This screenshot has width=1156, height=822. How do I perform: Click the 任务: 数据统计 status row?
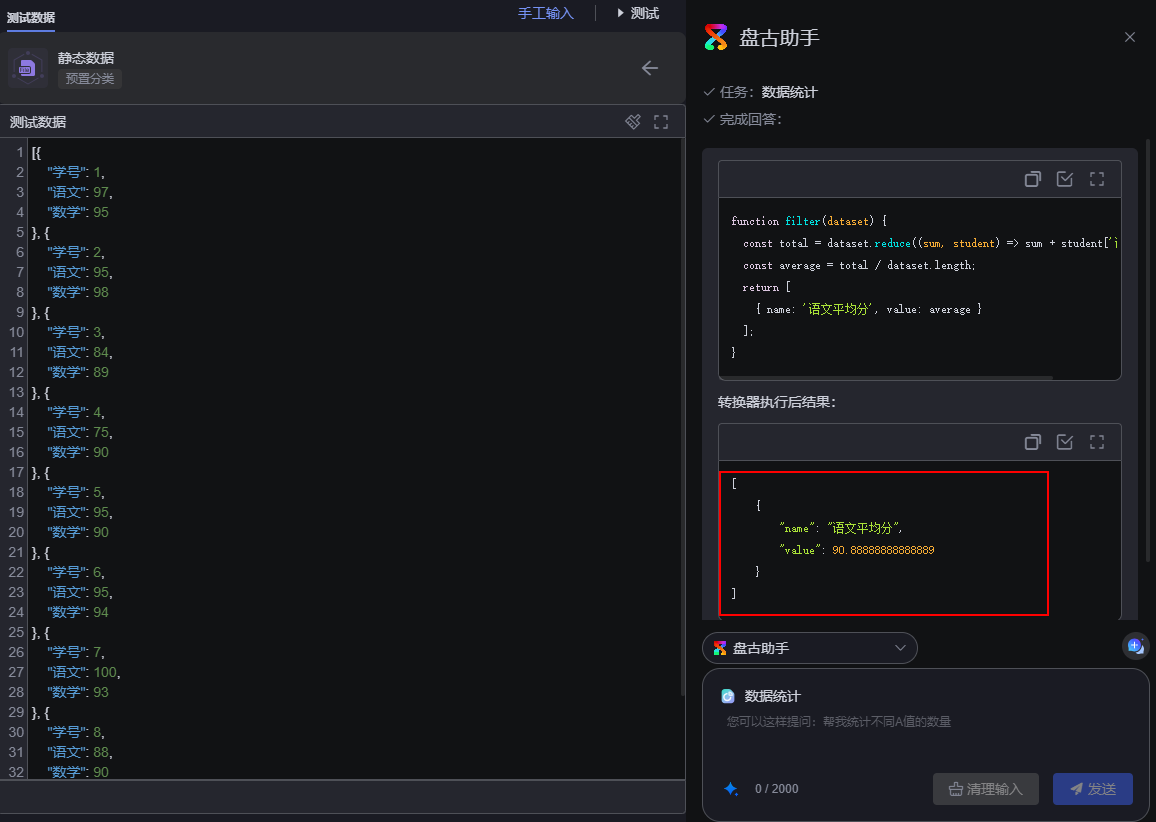tap(761, 92)
